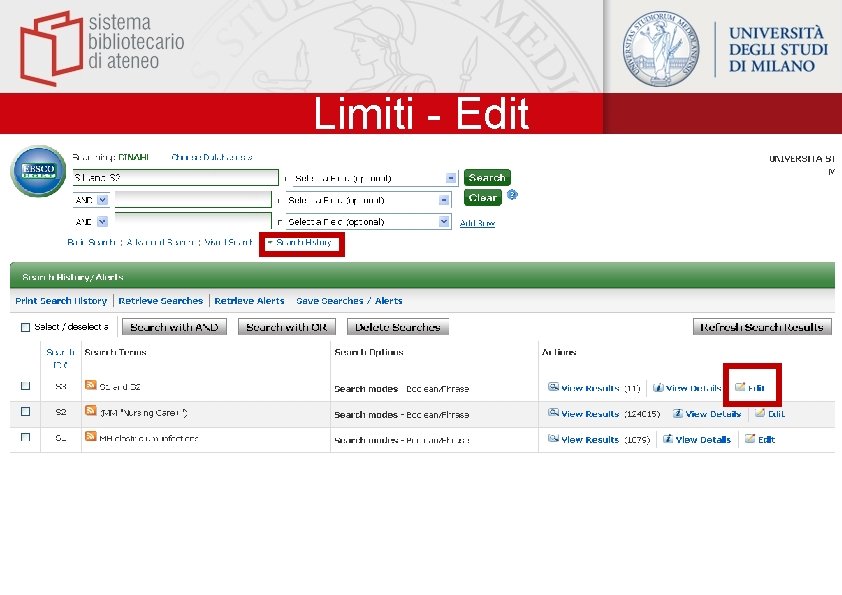Viewport: 842px width, 595px height.
Task: Collapse the Search History expander link
Action: click(x=300, y=243)
